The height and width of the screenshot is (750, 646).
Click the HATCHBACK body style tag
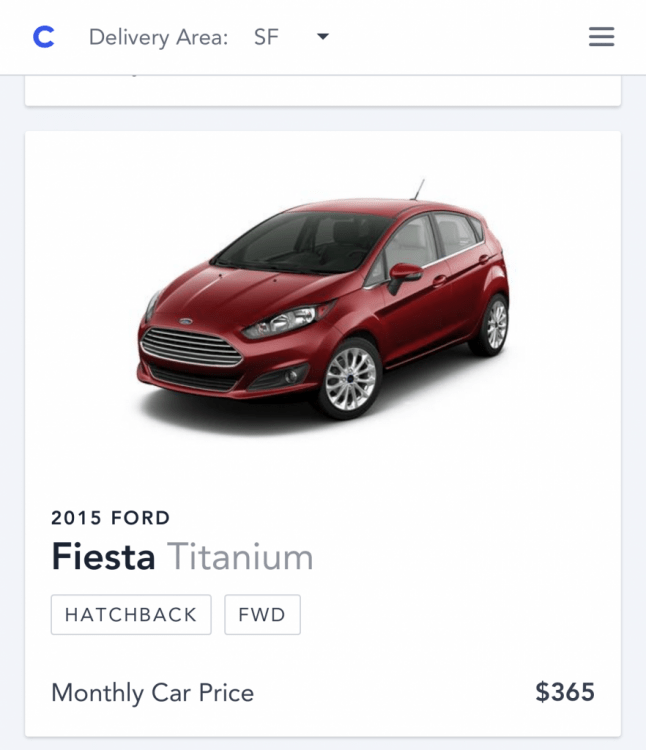click(131, 615)
